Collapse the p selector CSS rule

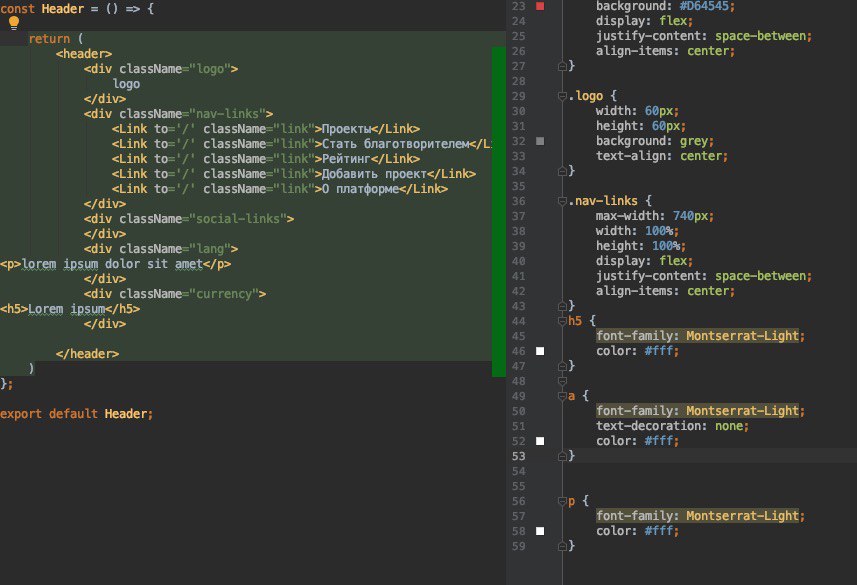[562, 501]
